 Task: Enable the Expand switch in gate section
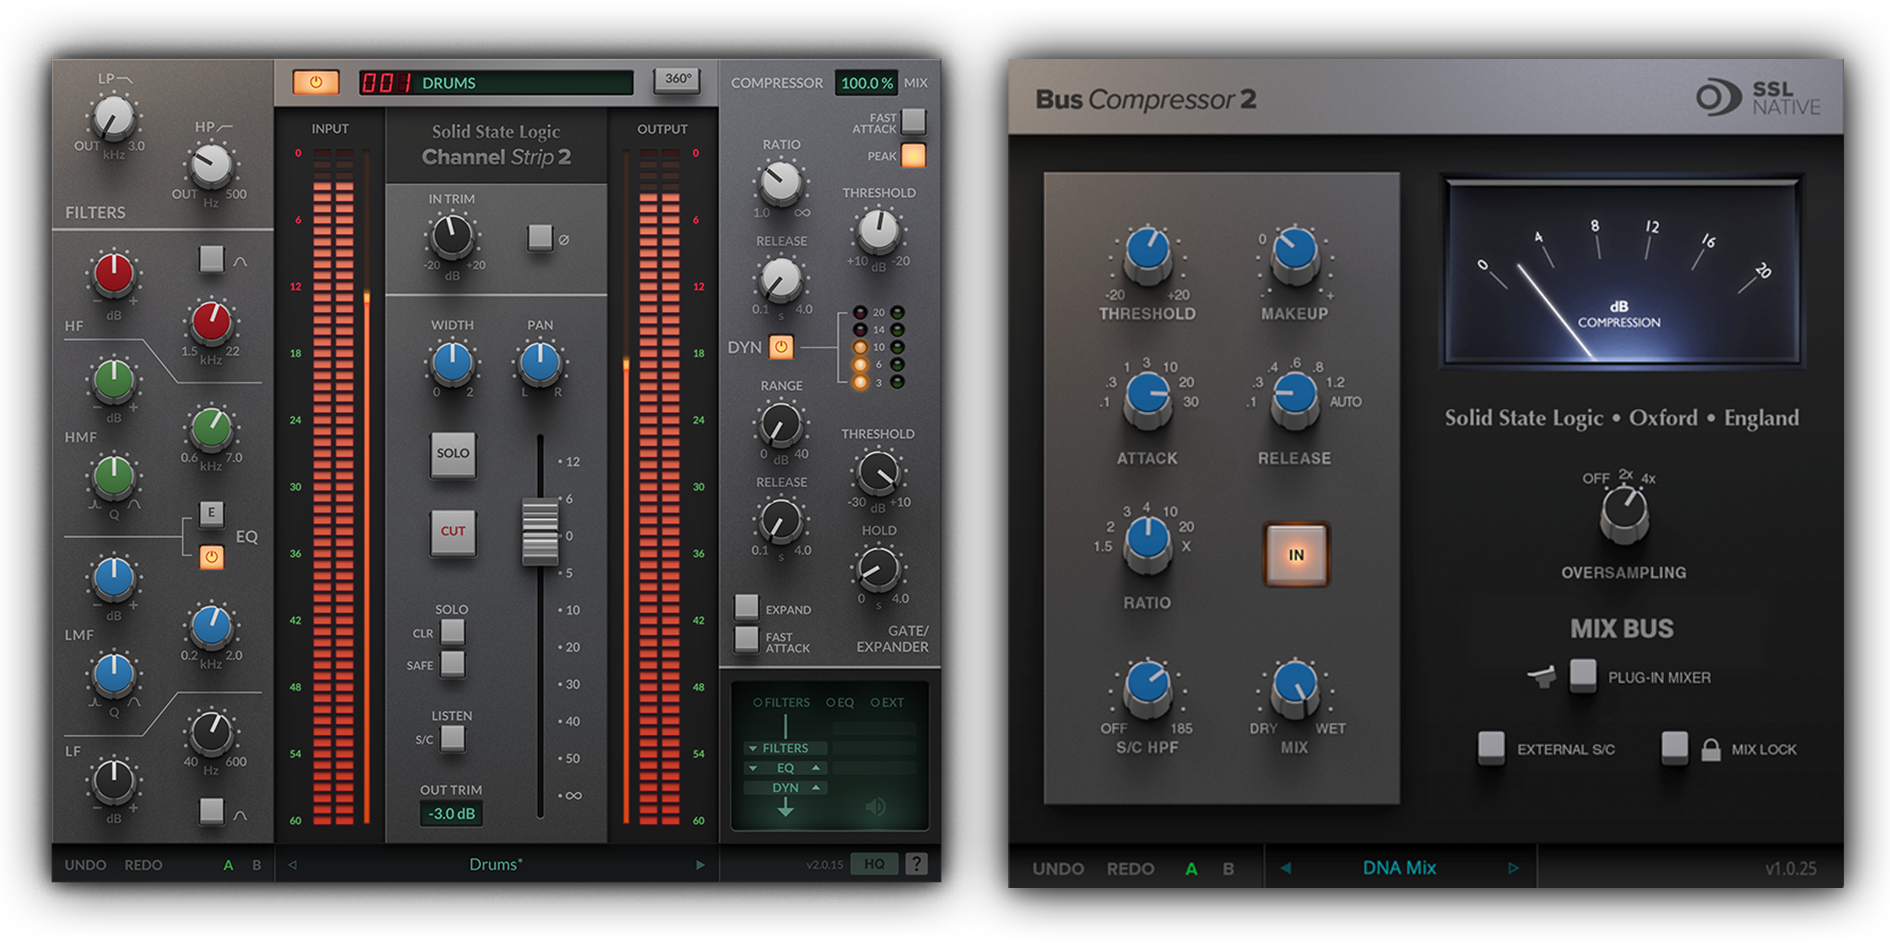click(x=746, y=606)
